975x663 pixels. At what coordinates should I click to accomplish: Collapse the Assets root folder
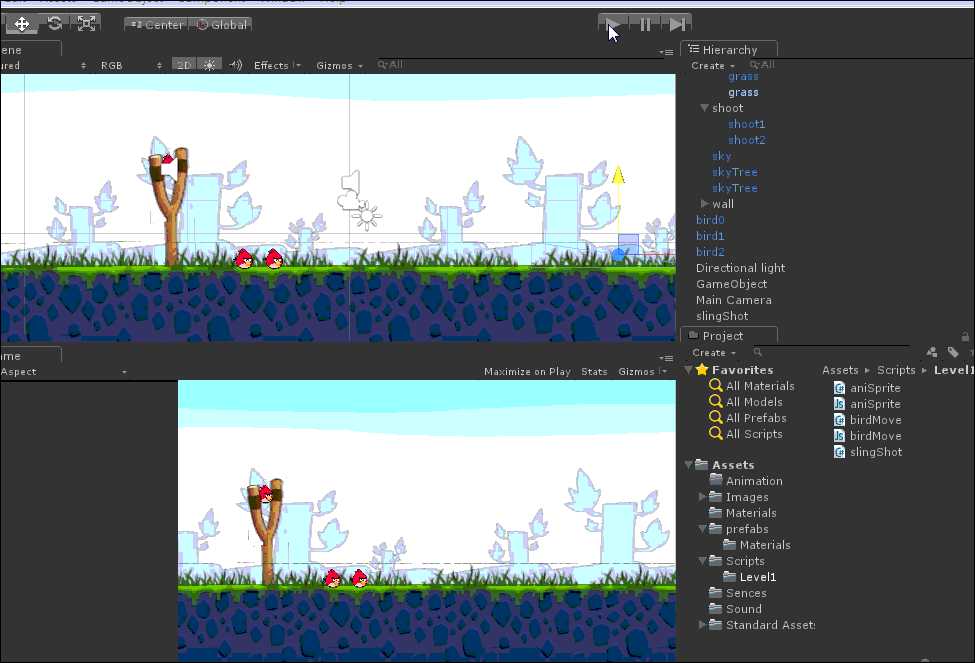[688, 465]
